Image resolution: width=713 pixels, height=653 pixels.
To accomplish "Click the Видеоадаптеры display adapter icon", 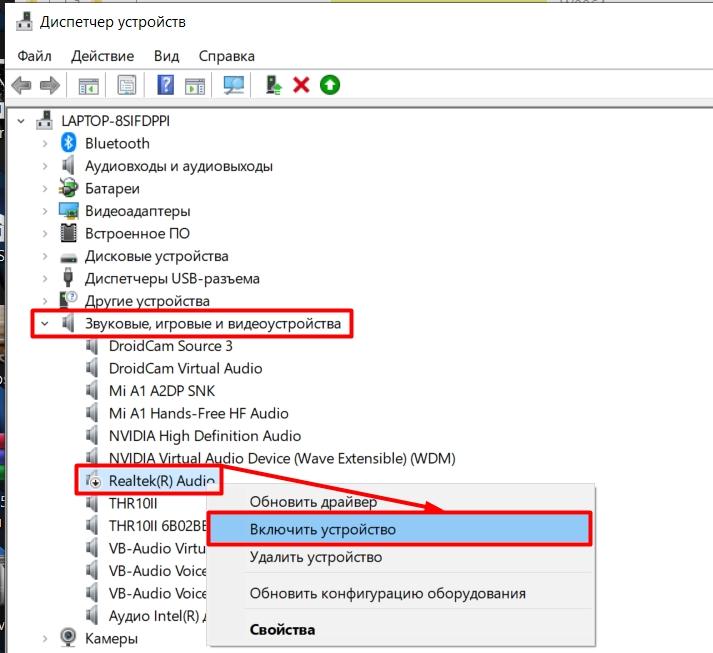I will click(69, 211).
